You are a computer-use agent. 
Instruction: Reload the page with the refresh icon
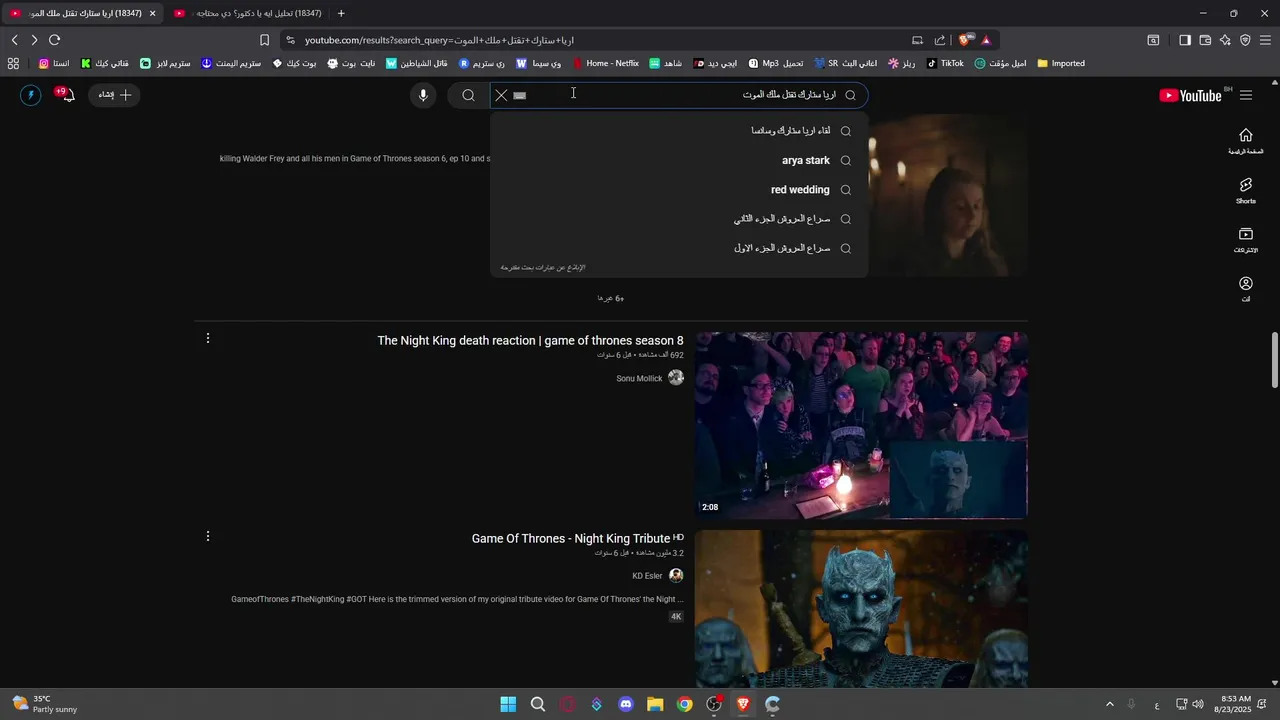tap(54, 40)
